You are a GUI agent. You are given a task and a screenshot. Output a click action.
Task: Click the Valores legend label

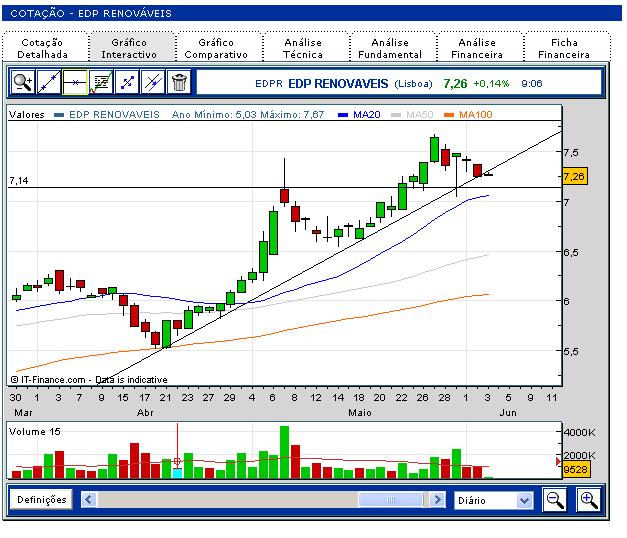point(26,114)
